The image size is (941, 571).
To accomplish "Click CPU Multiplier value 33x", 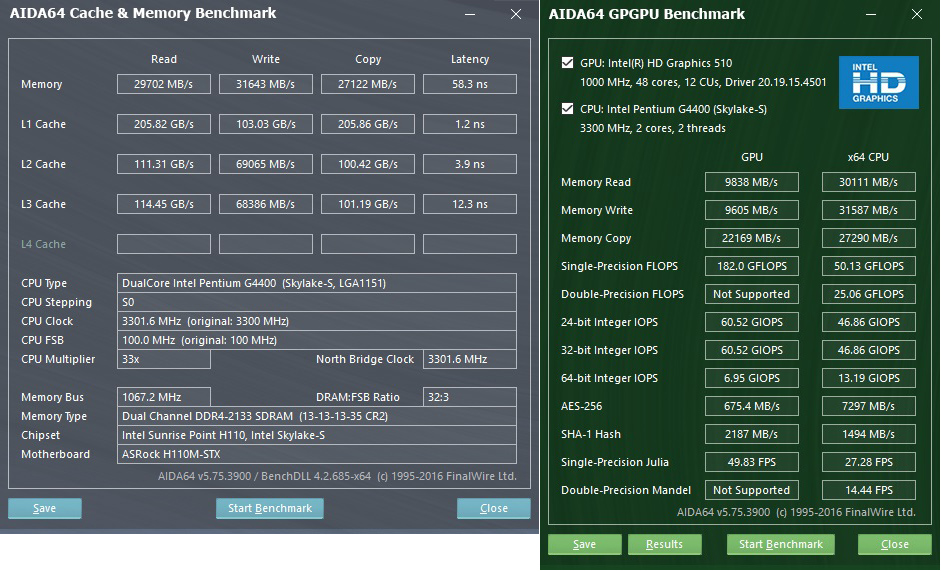I will [x=164, y=359].
